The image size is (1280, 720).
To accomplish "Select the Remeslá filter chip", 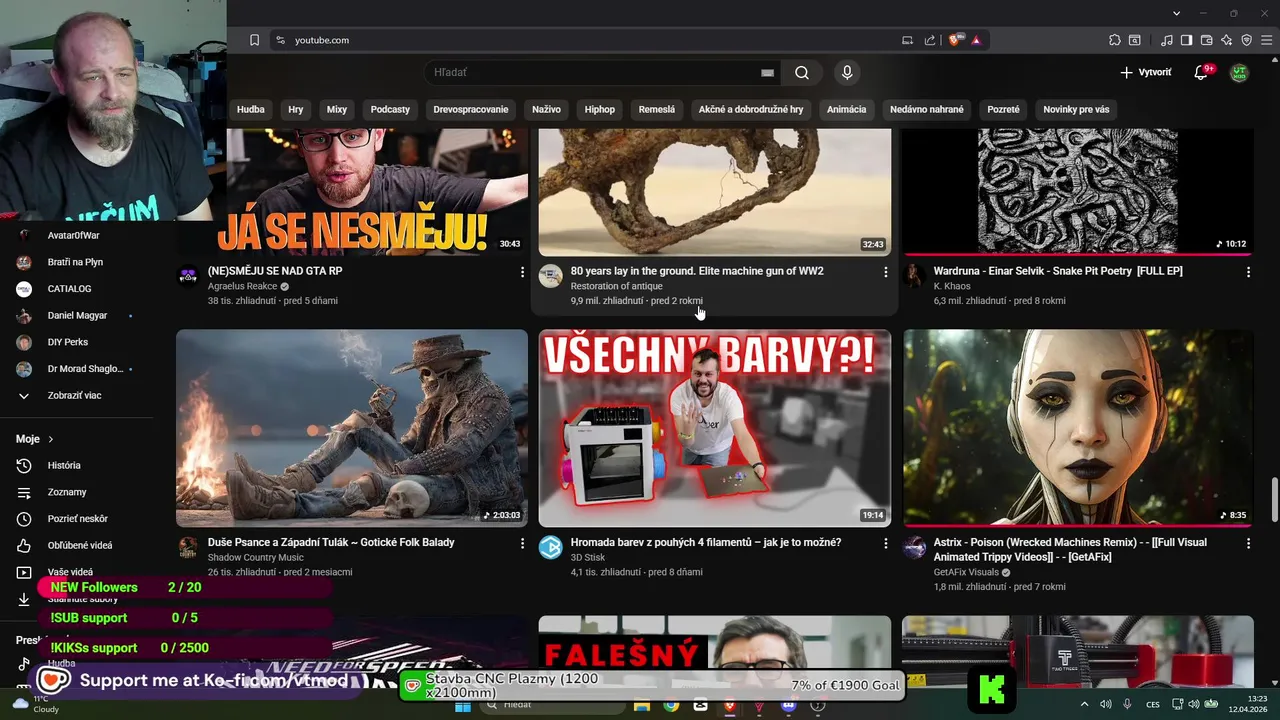I will pyautogui.click(x=657, y=109).
